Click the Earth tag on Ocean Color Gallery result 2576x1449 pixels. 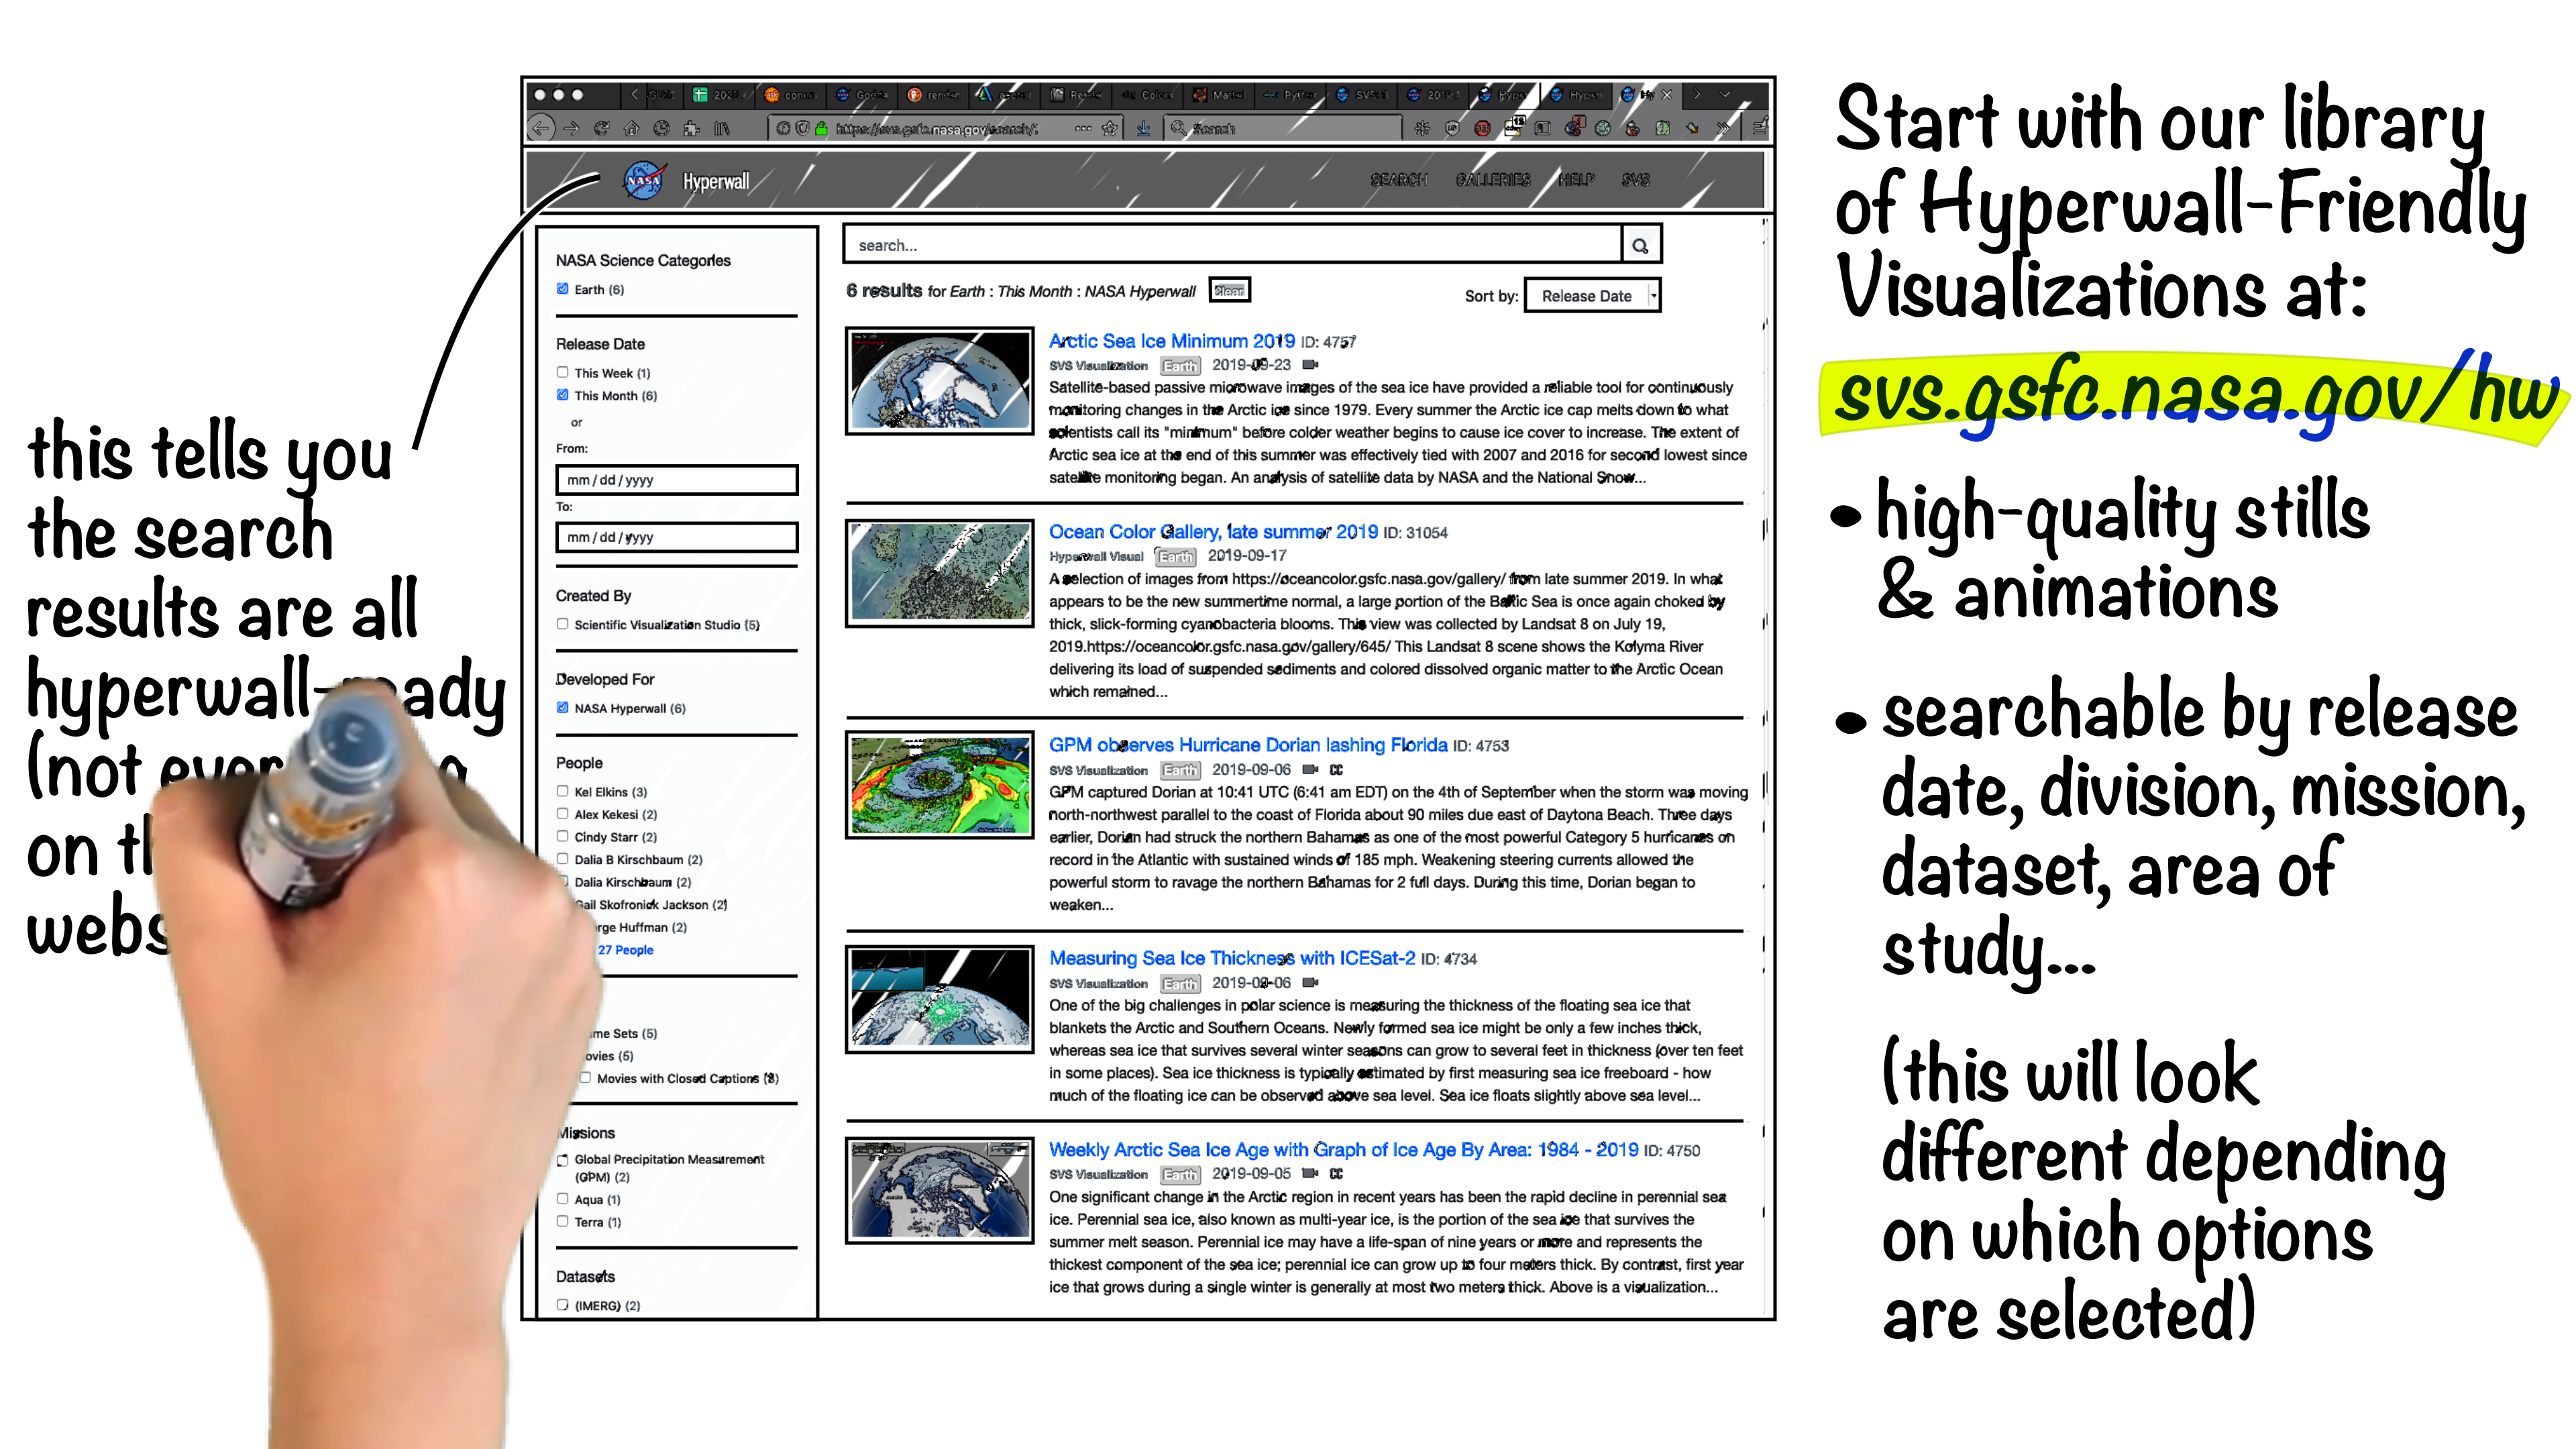point(1175,556)
